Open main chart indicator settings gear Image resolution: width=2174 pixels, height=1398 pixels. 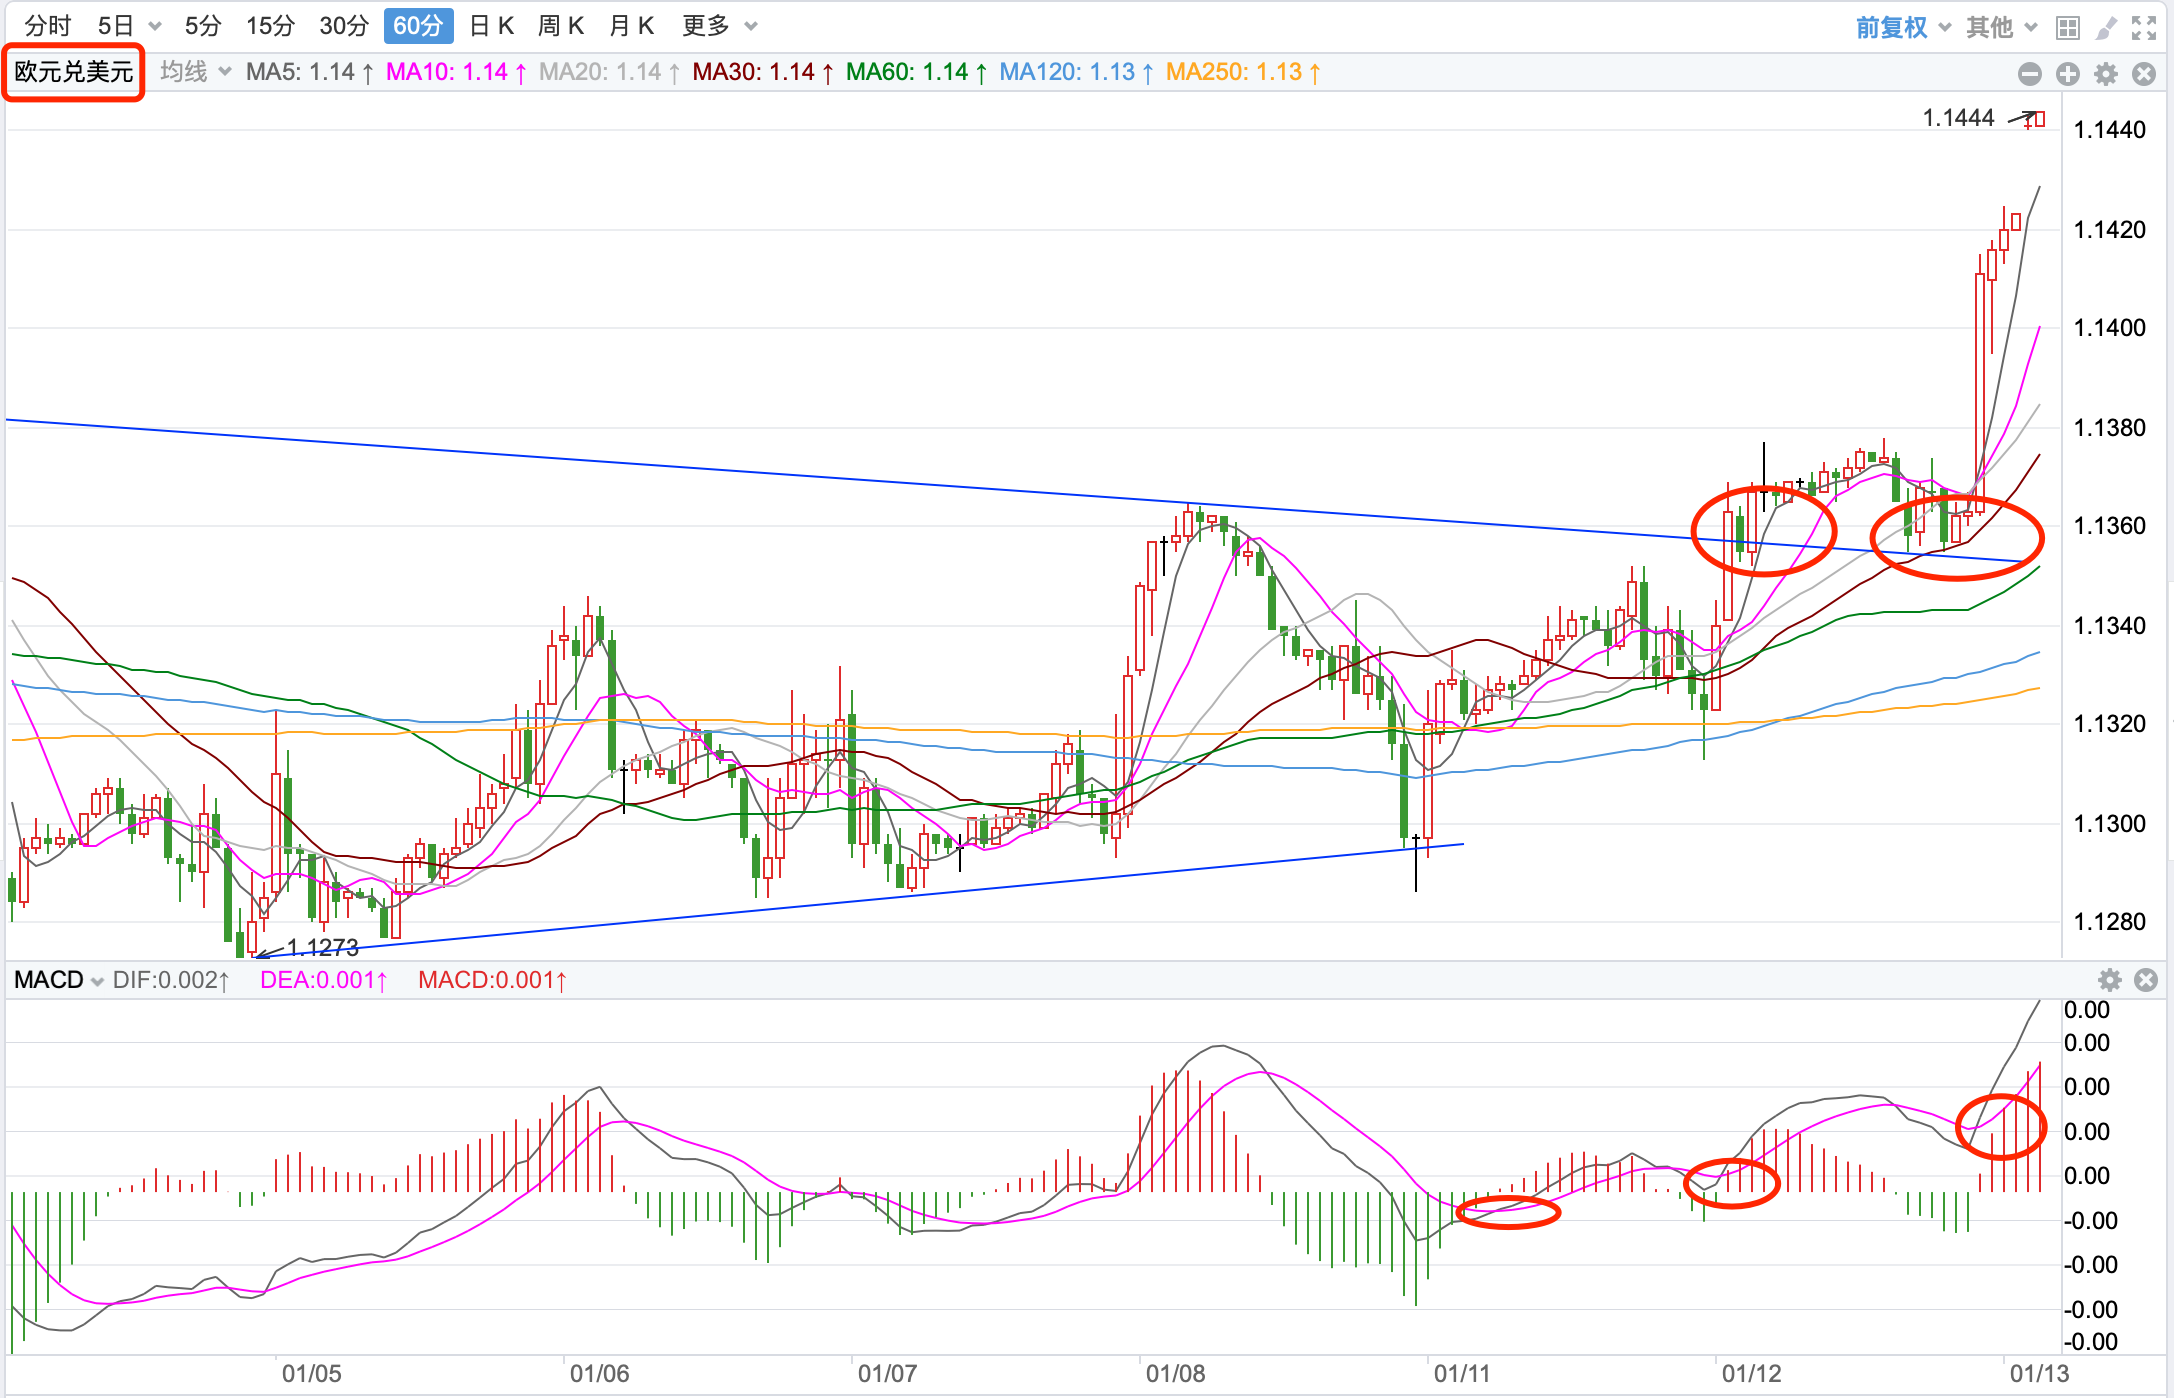click(x=2106, y=74)
